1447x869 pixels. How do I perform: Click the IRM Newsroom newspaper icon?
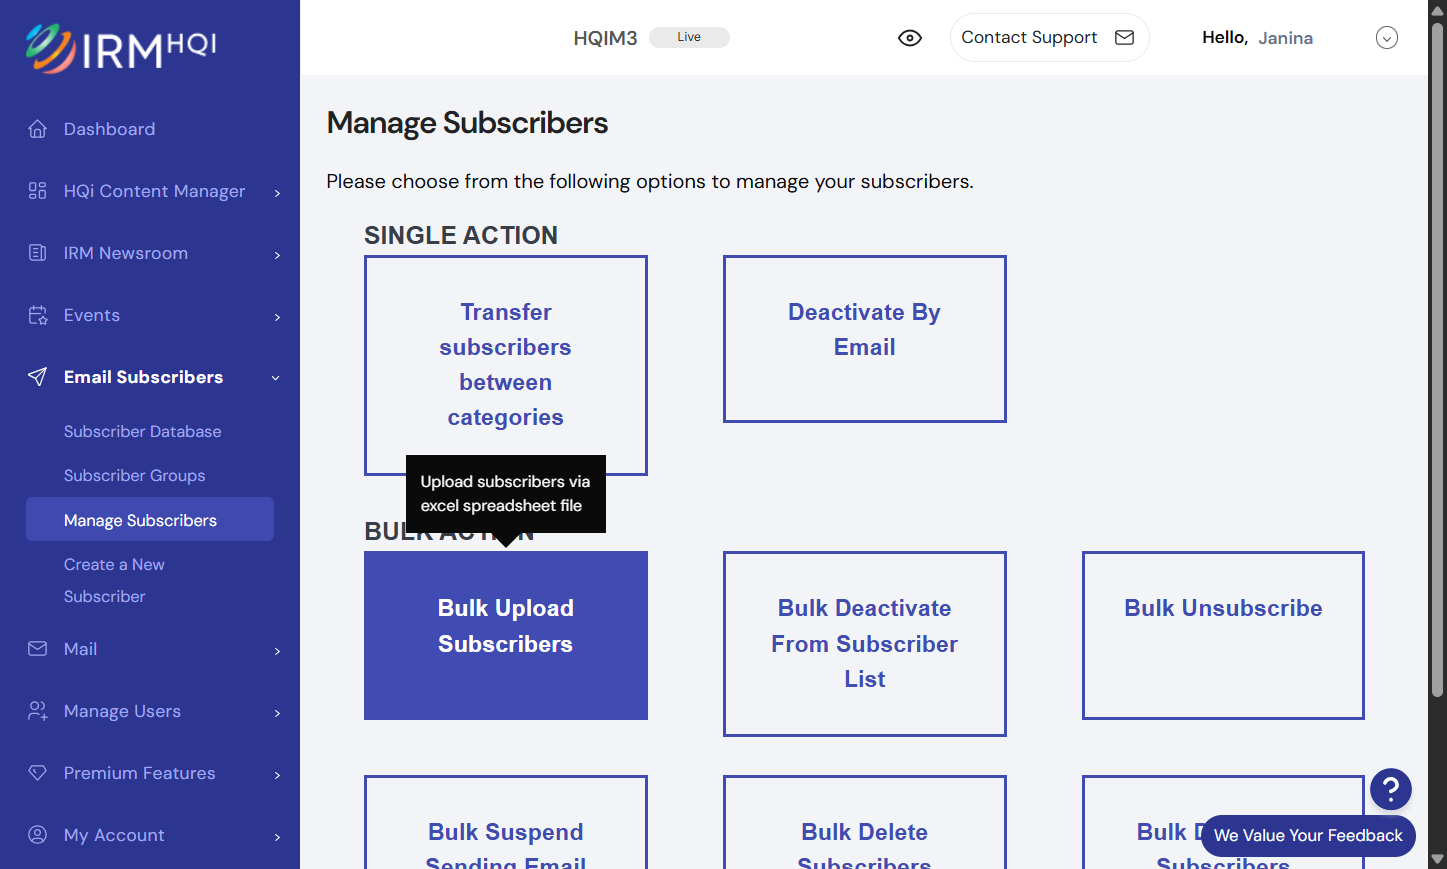(x=38, y=253)
